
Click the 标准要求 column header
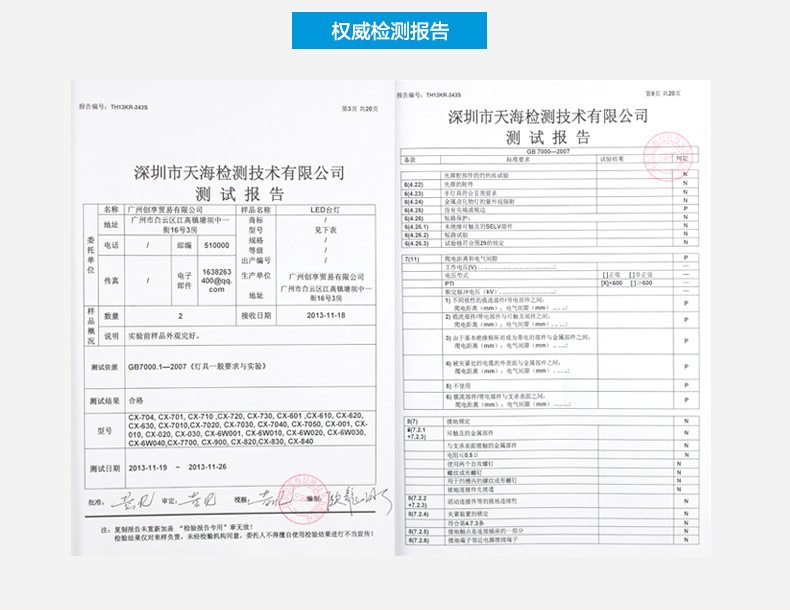pos(518,160)
